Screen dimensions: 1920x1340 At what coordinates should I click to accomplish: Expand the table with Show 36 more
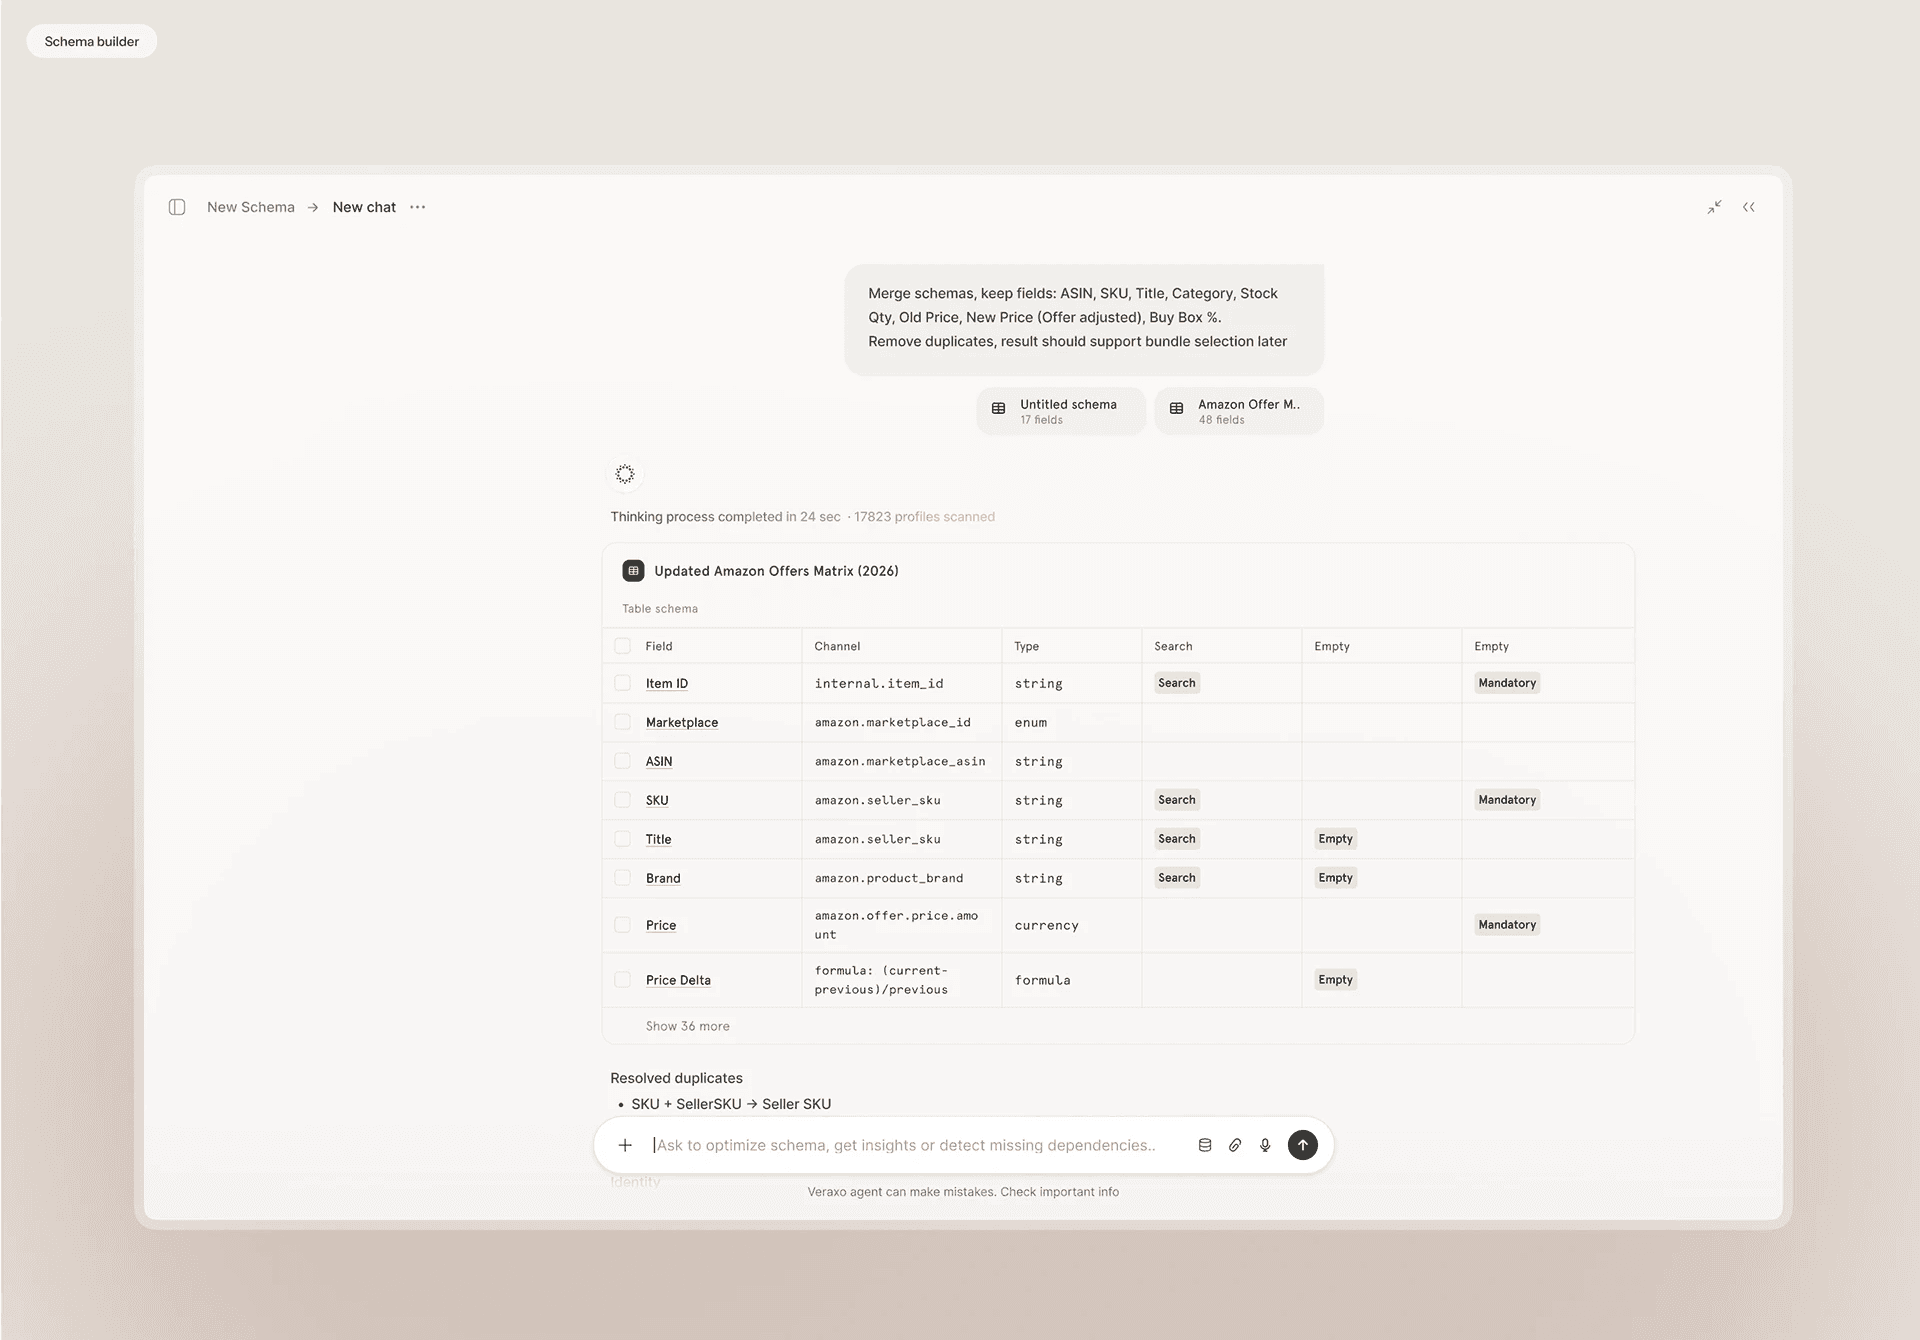(687, 1026)
